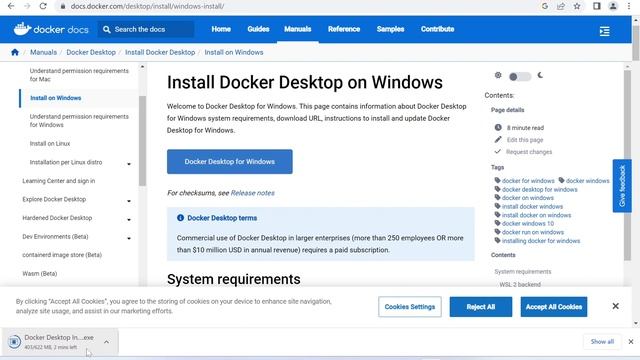Click the Docker Desktop installer download icon

pos(14,341)
